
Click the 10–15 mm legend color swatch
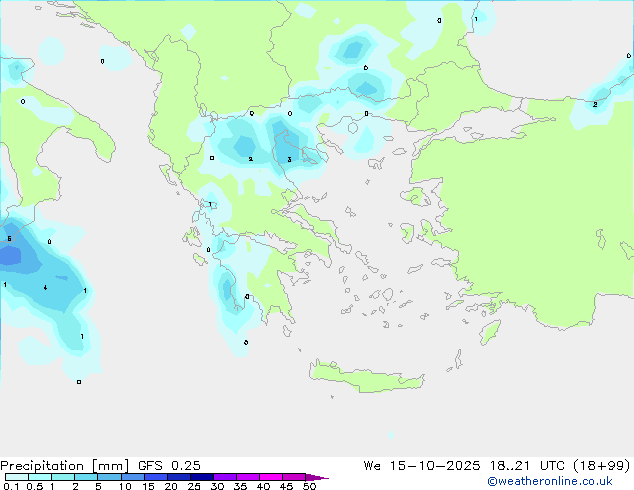pos(132,477)
